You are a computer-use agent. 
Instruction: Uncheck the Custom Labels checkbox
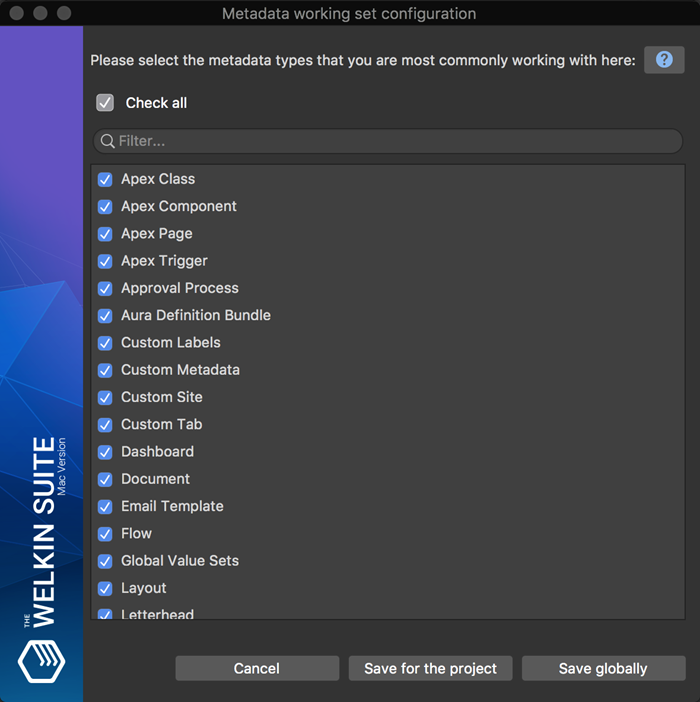click(x=105, y=343)
